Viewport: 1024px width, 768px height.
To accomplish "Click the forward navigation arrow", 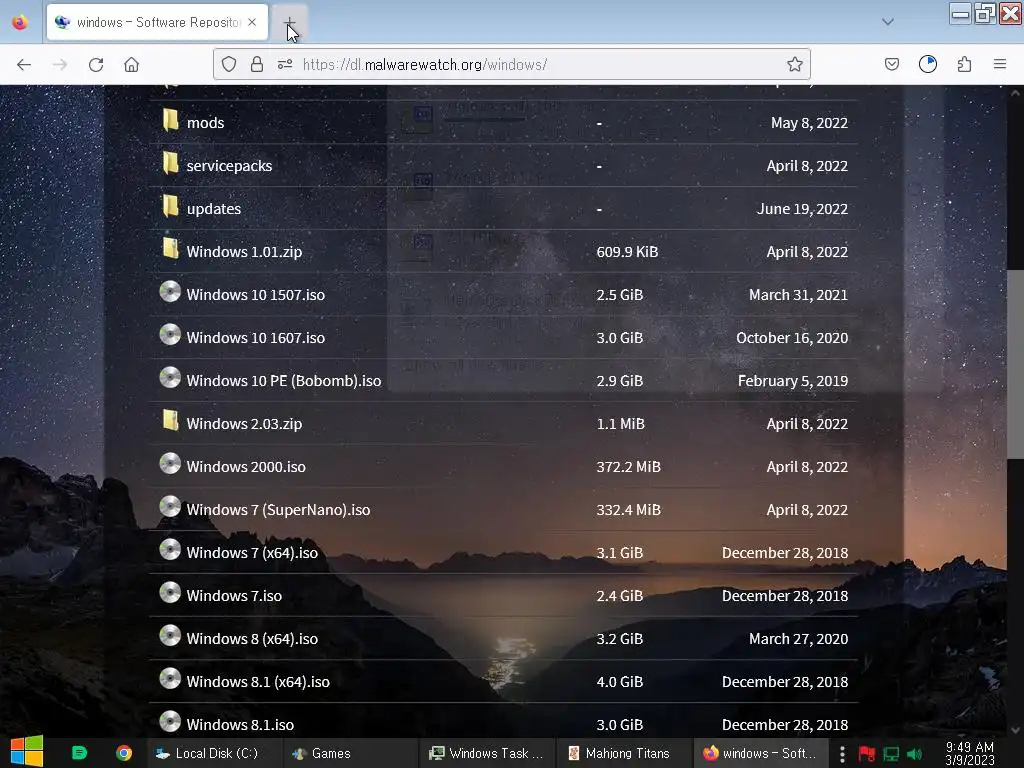I will pyautogui.click(x=60, y=64).
